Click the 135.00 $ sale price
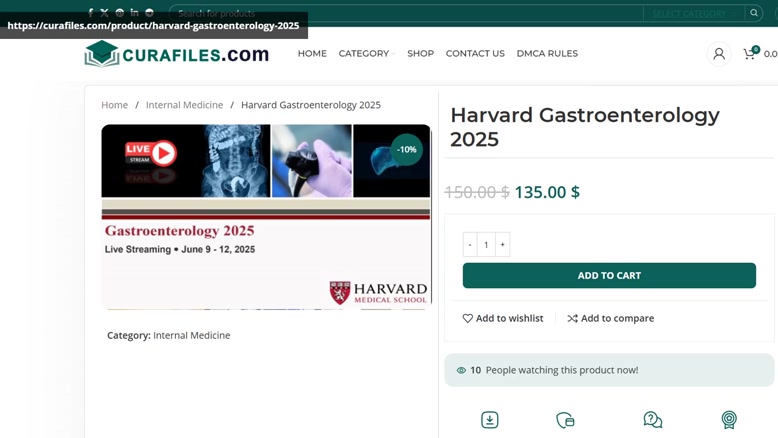Image resolution: width=778 pixels, height=438 pixels. tap(547, 192)
